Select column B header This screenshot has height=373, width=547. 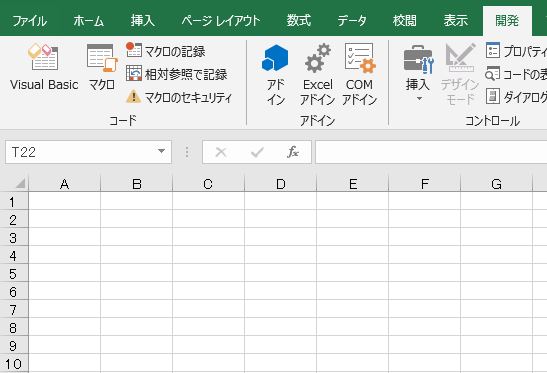pos(137,184)
